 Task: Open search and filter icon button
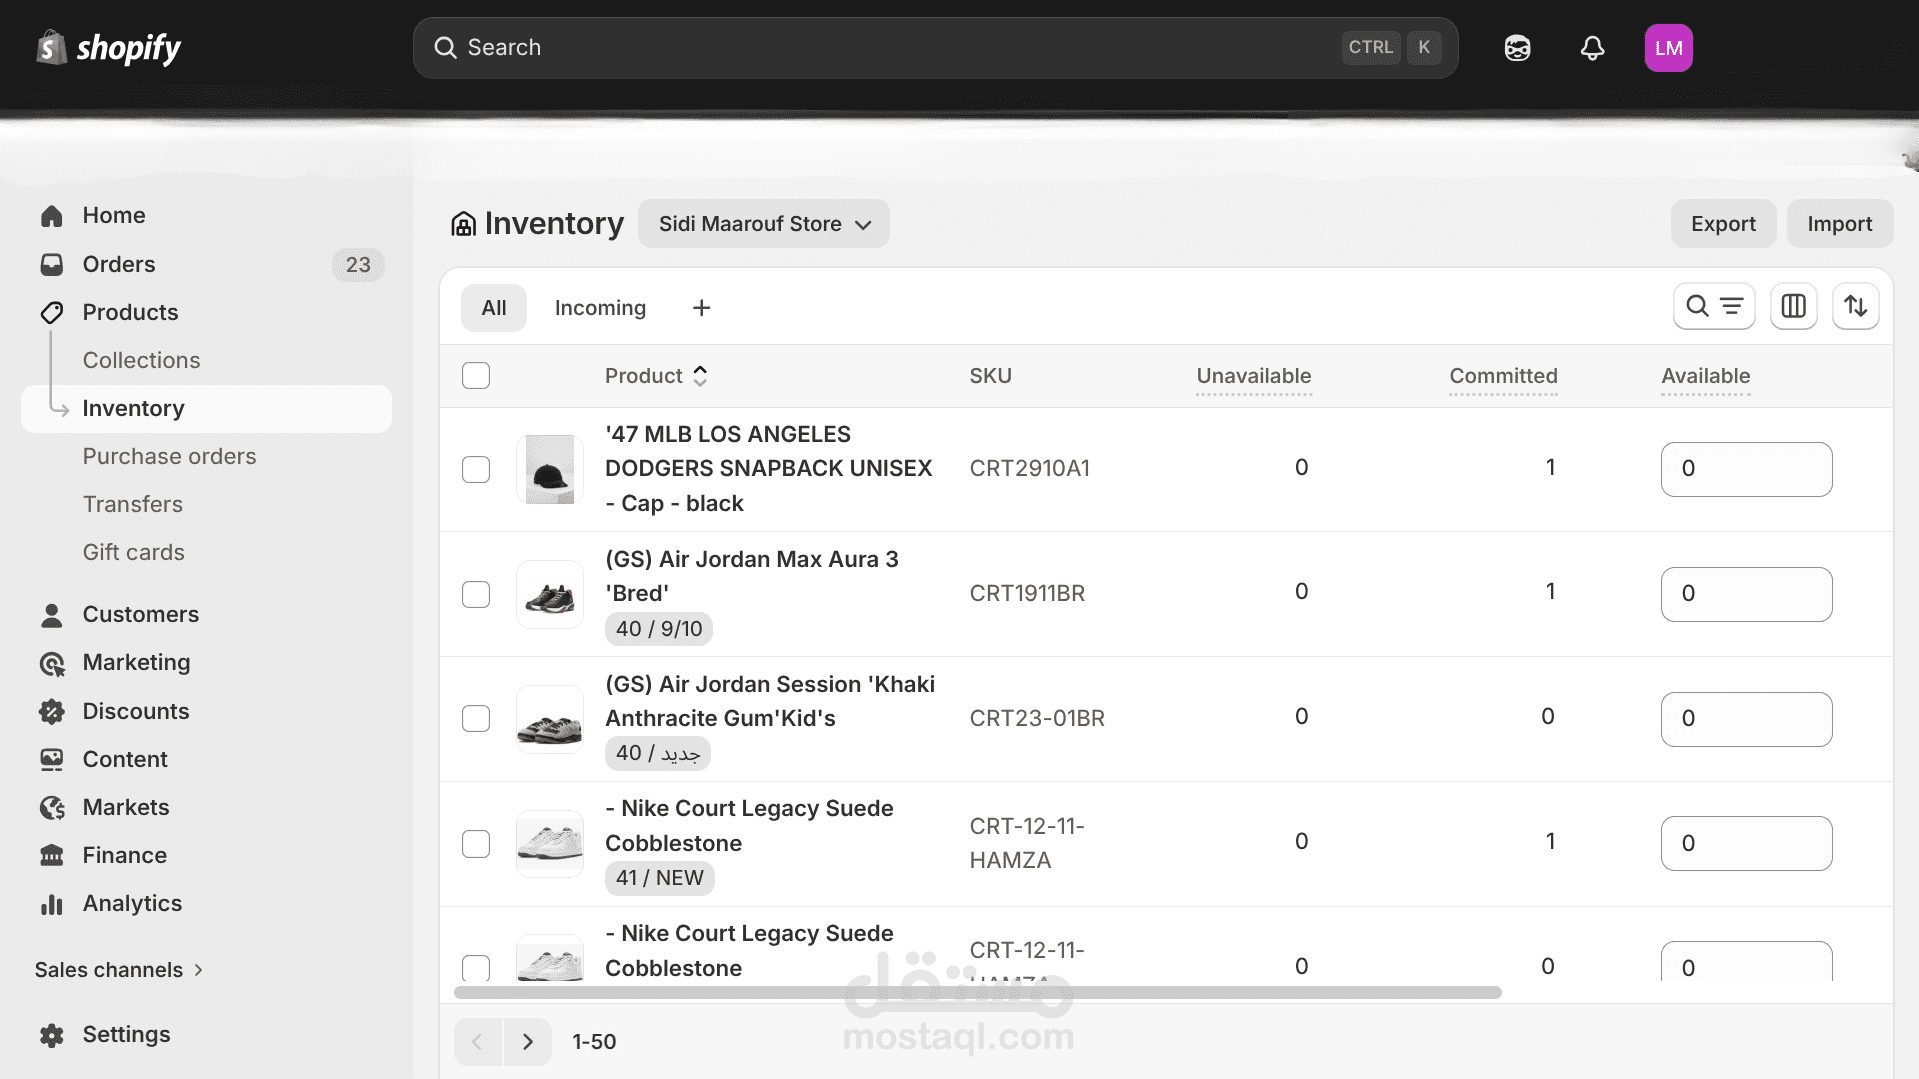click(x=1714, y=306)
